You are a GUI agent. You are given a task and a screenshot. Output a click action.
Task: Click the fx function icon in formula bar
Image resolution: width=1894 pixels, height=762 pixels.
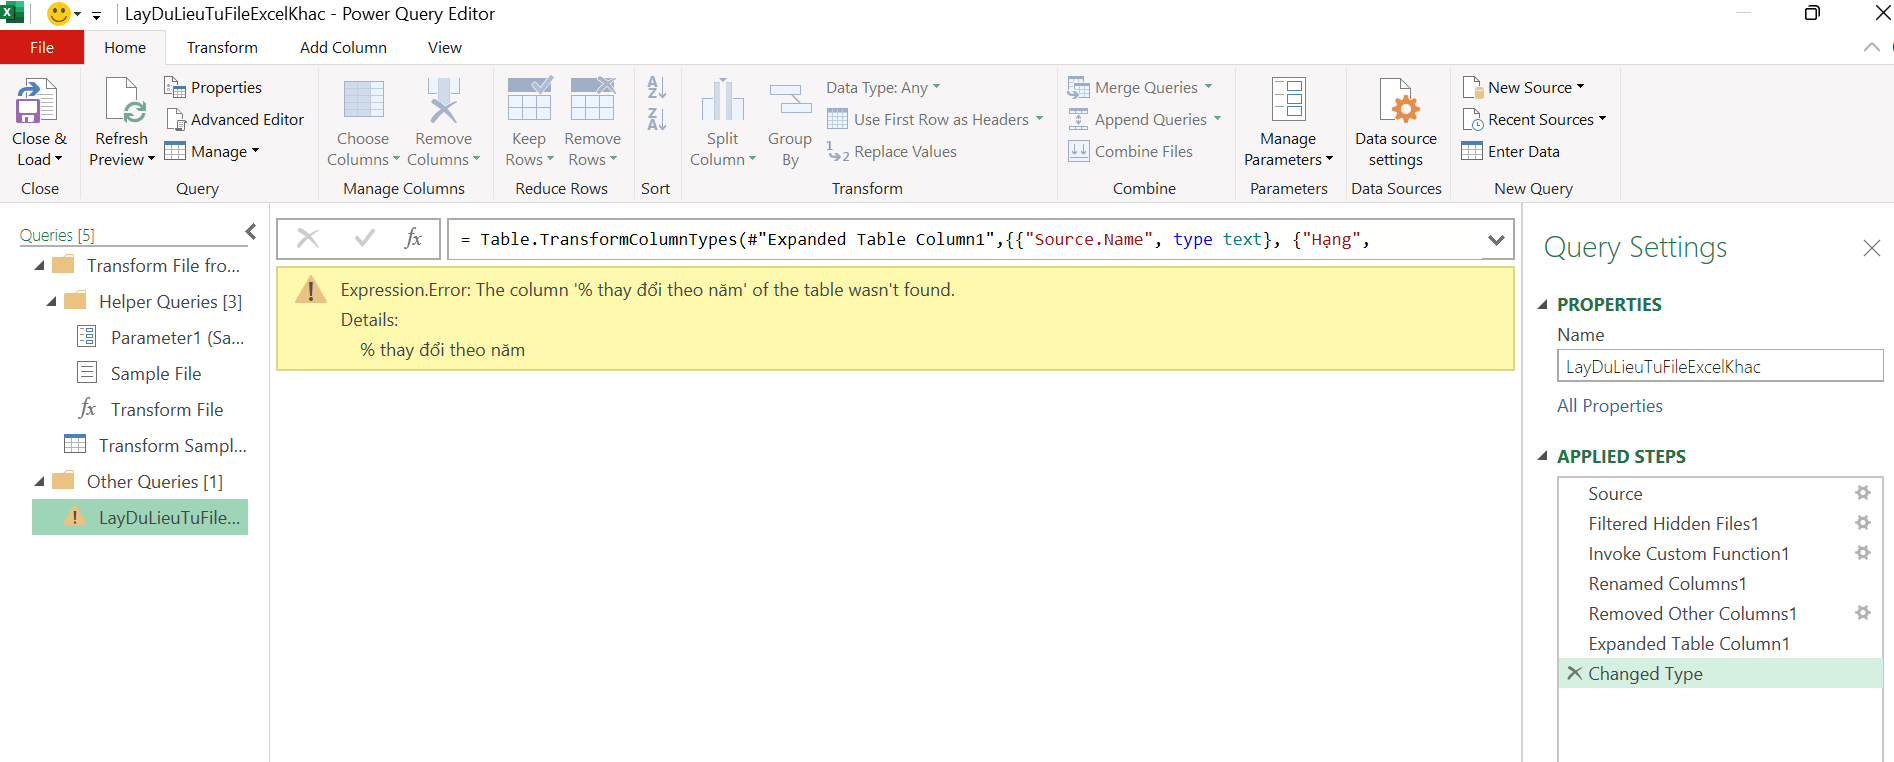click(413, 239)
